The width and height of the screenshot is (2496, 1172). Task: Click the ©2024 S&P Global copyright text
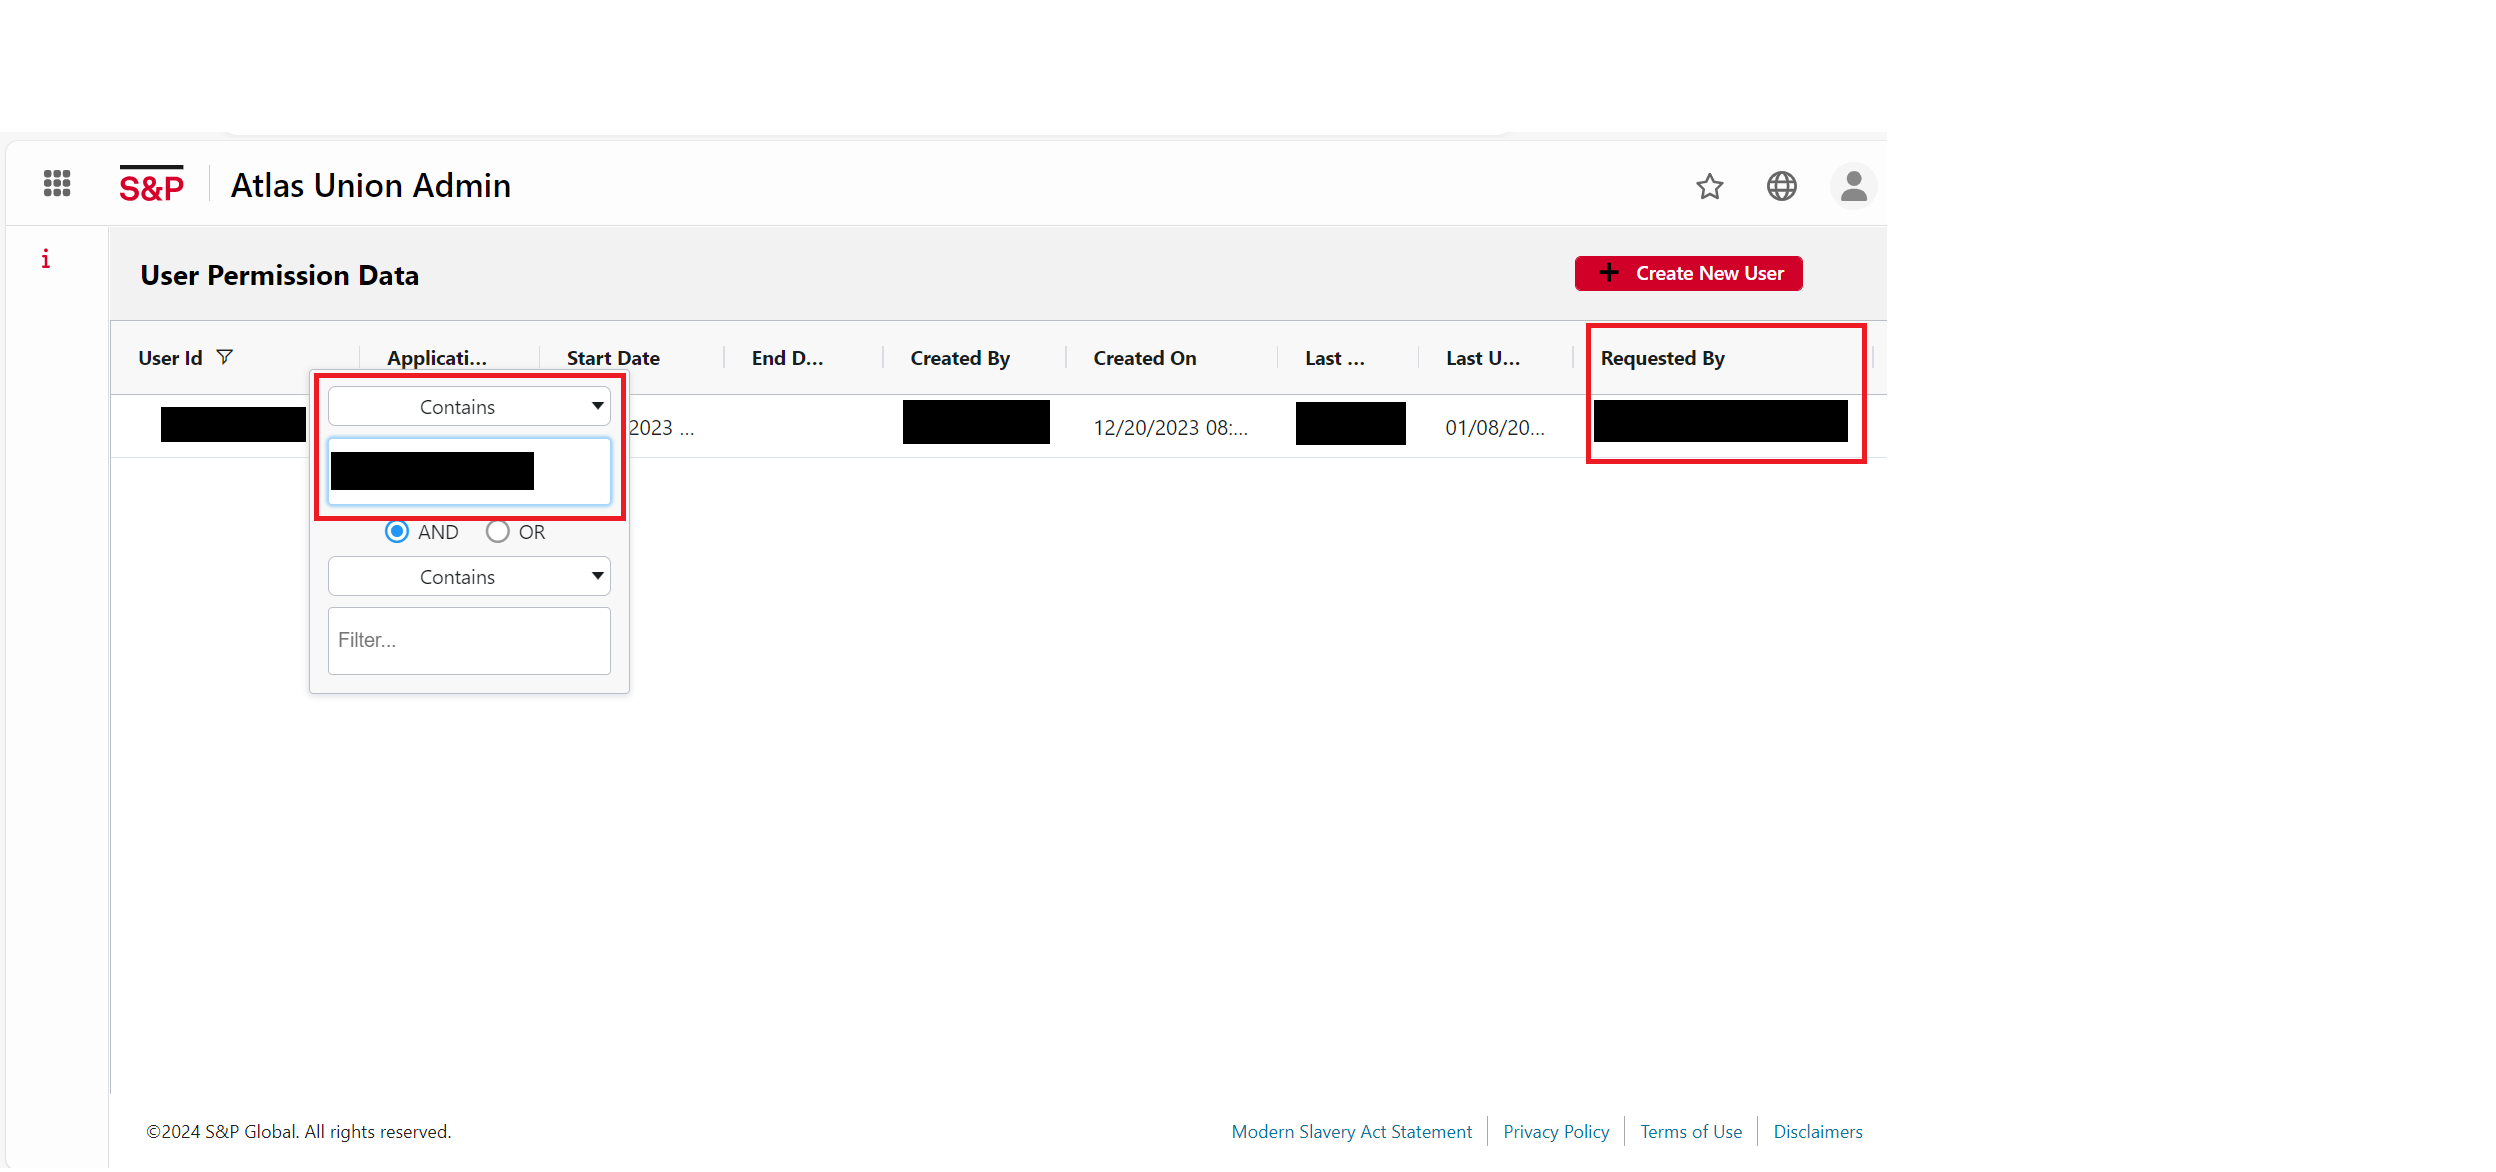pos(298,1132)
